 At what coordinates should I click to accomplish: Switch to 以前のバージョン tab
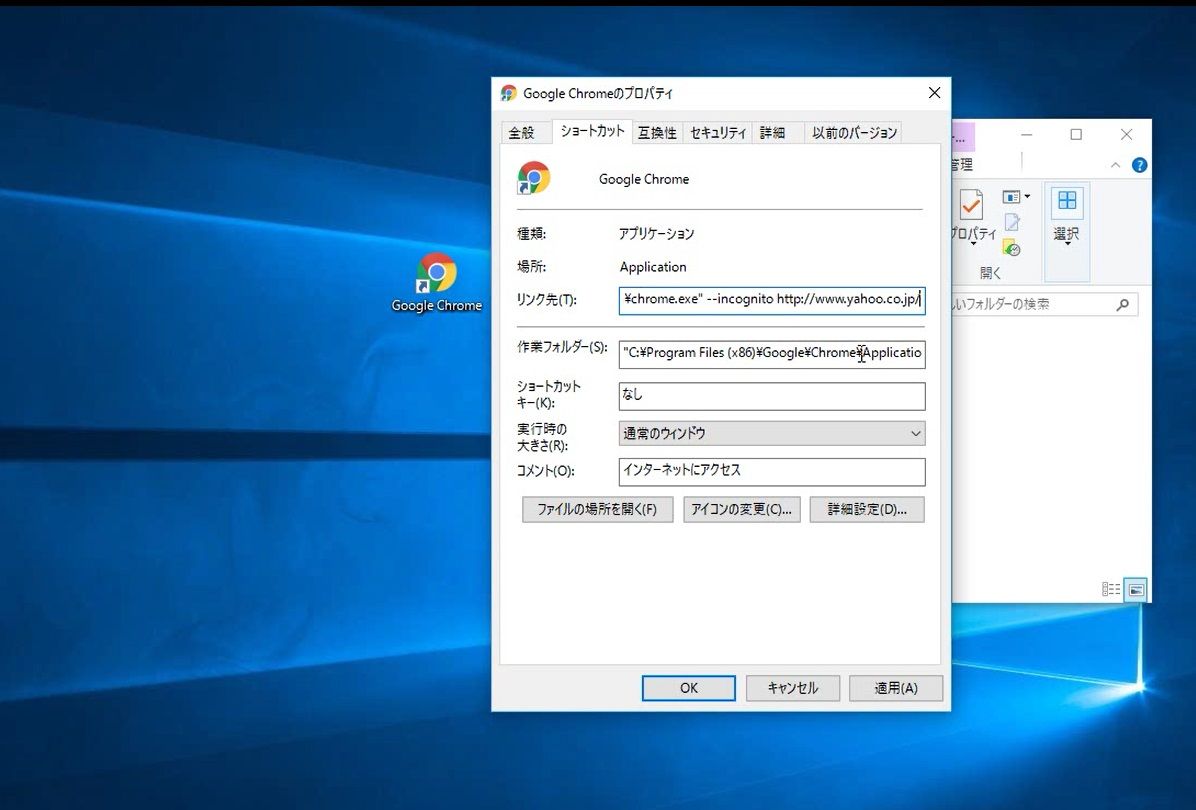pos(854,133)
